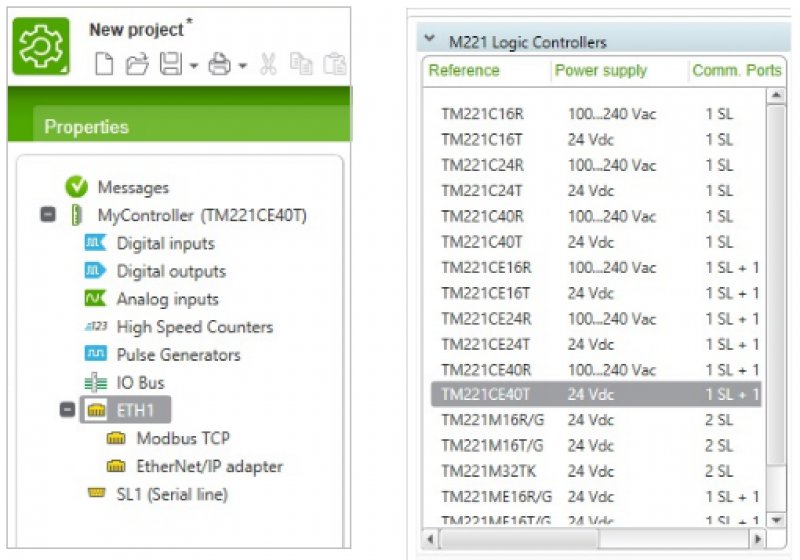The width and height of the screenshot is (800, 560).
Task: Select the TM221M16T/G controller row
Action: pyautogui.click(x=597, y=445)
